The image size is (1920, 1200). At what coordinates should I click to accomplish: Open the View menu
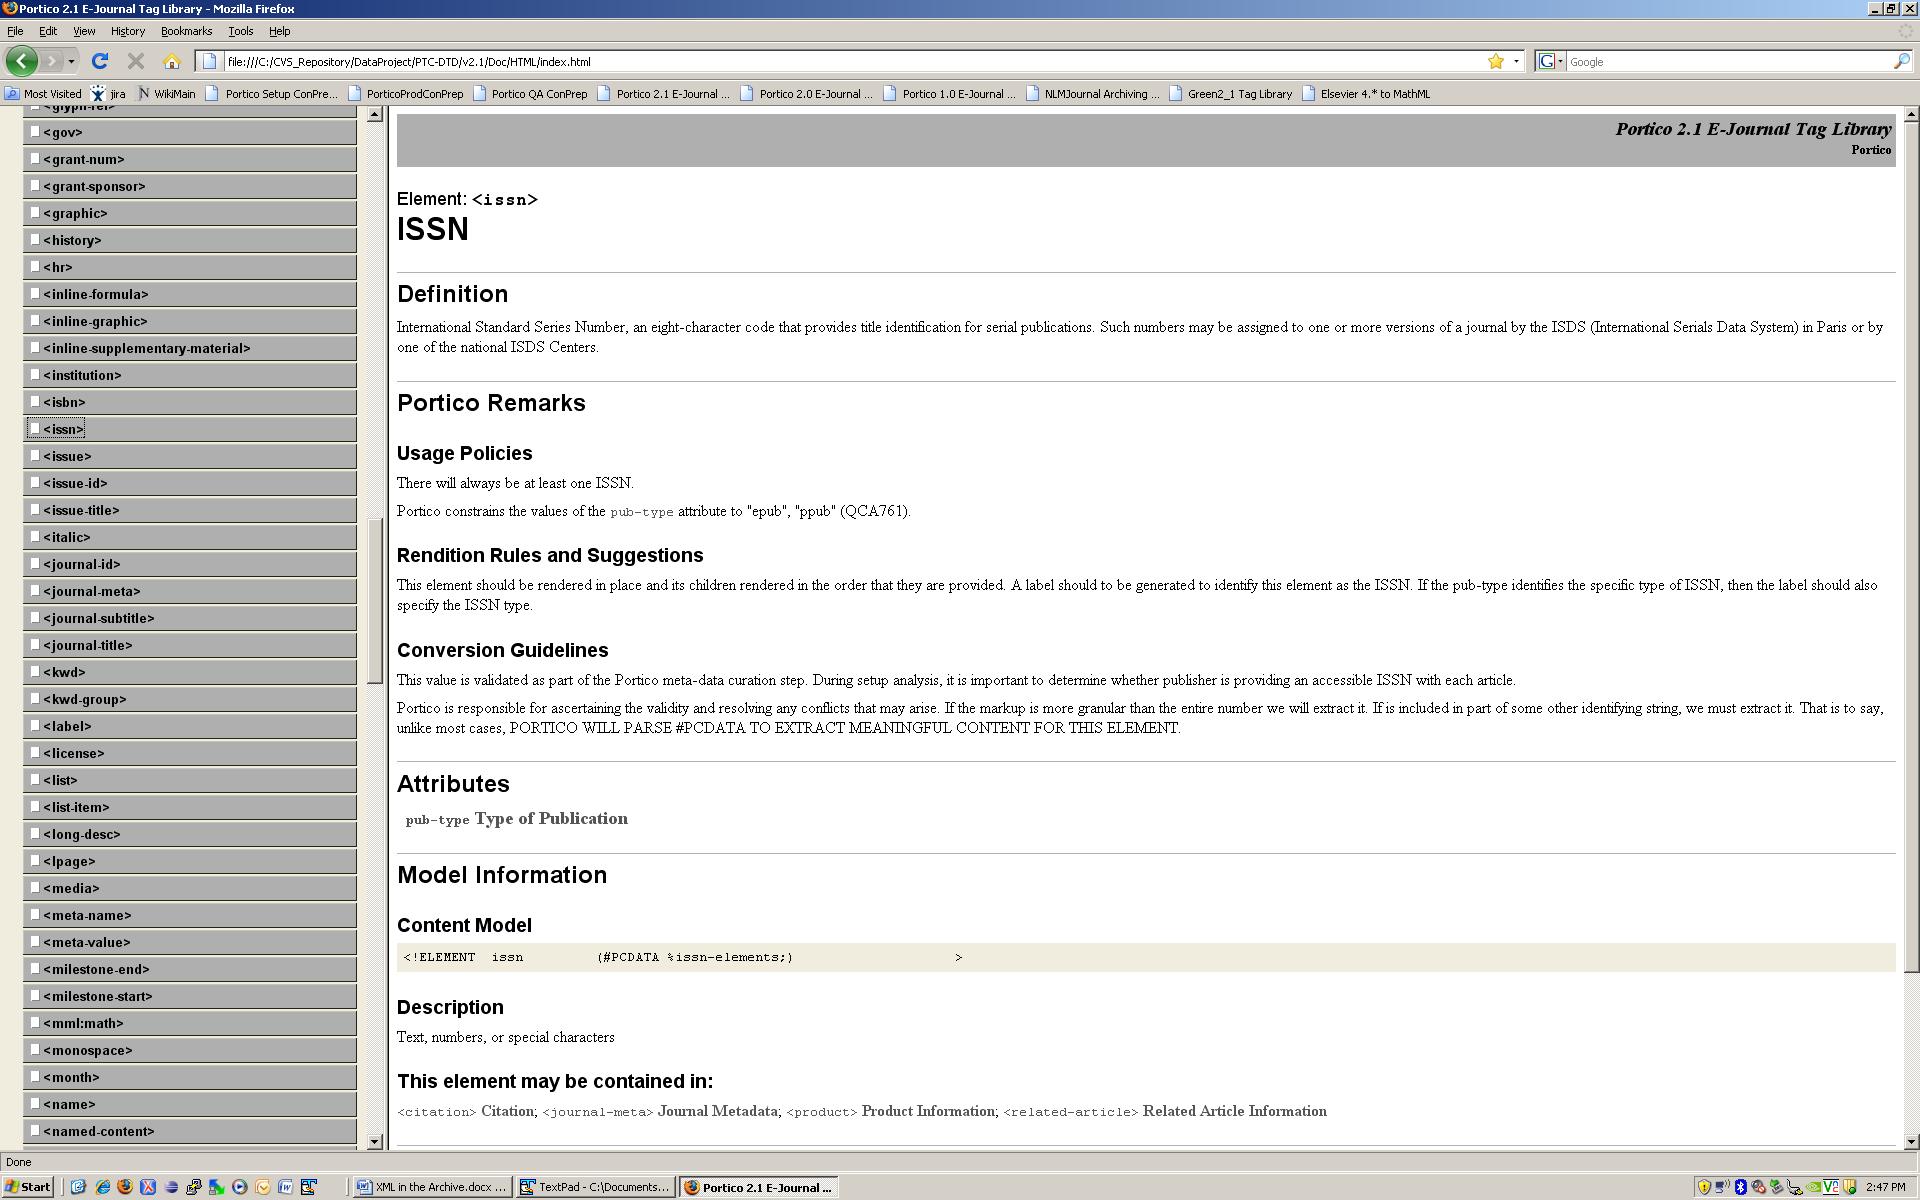tap(84, 31)
